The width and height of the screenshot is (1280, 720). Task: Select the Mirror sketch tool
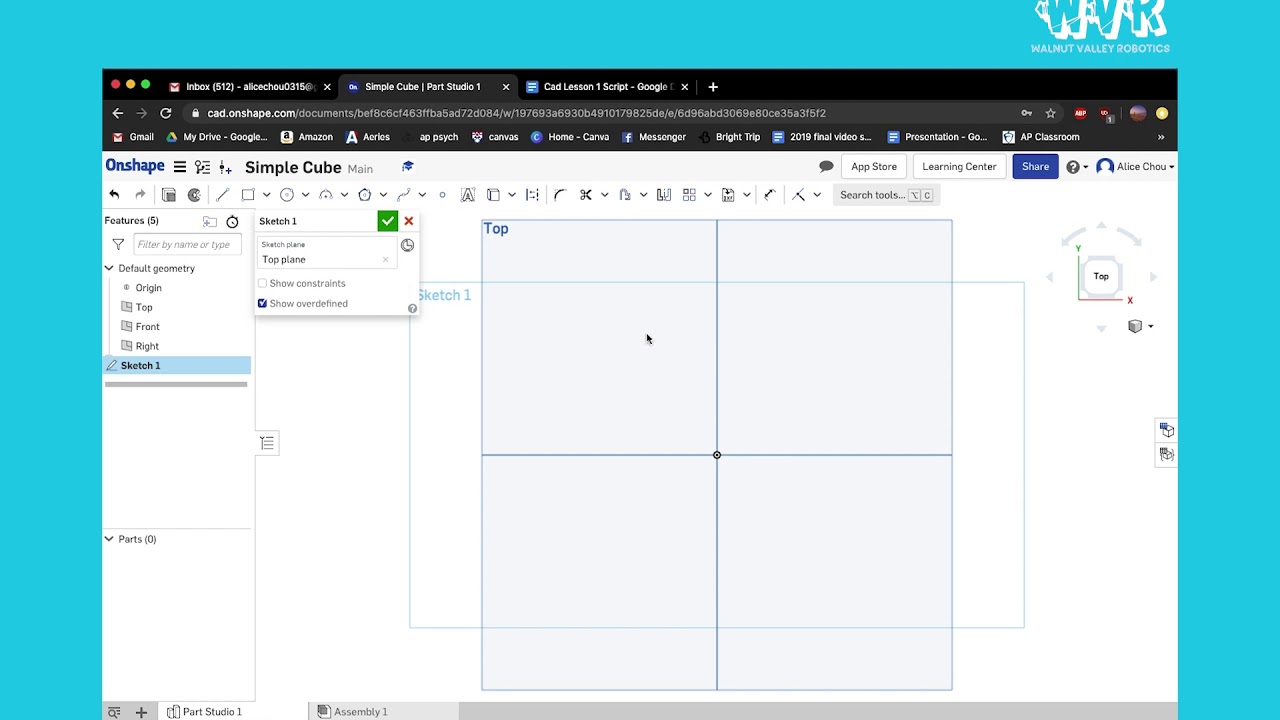pos(663,195)
